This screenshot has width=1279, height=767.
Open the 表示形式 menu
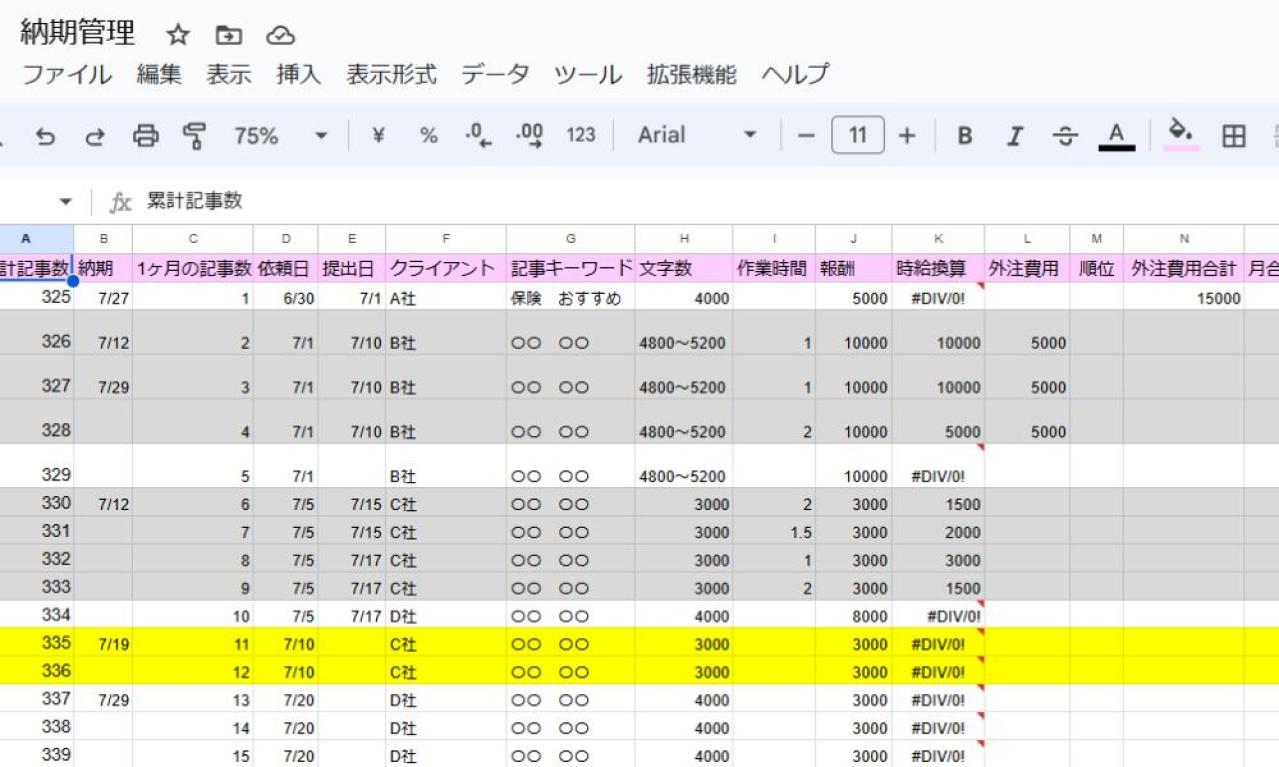pyautogui.click(x=392, y=75)
